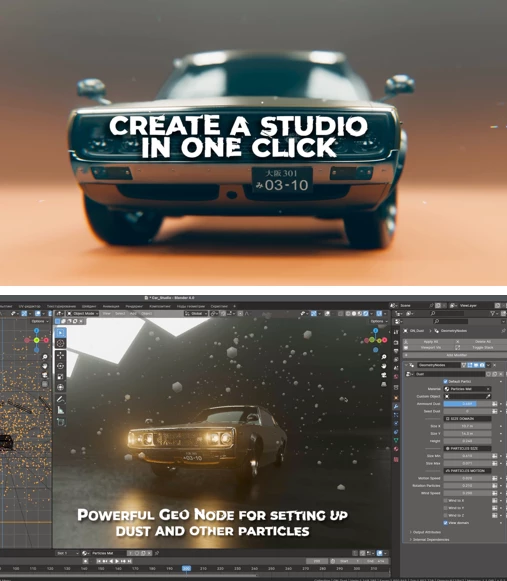Open the Select menu in viewport header
This screenshot has width=507, height=581.
pos(120,313)
